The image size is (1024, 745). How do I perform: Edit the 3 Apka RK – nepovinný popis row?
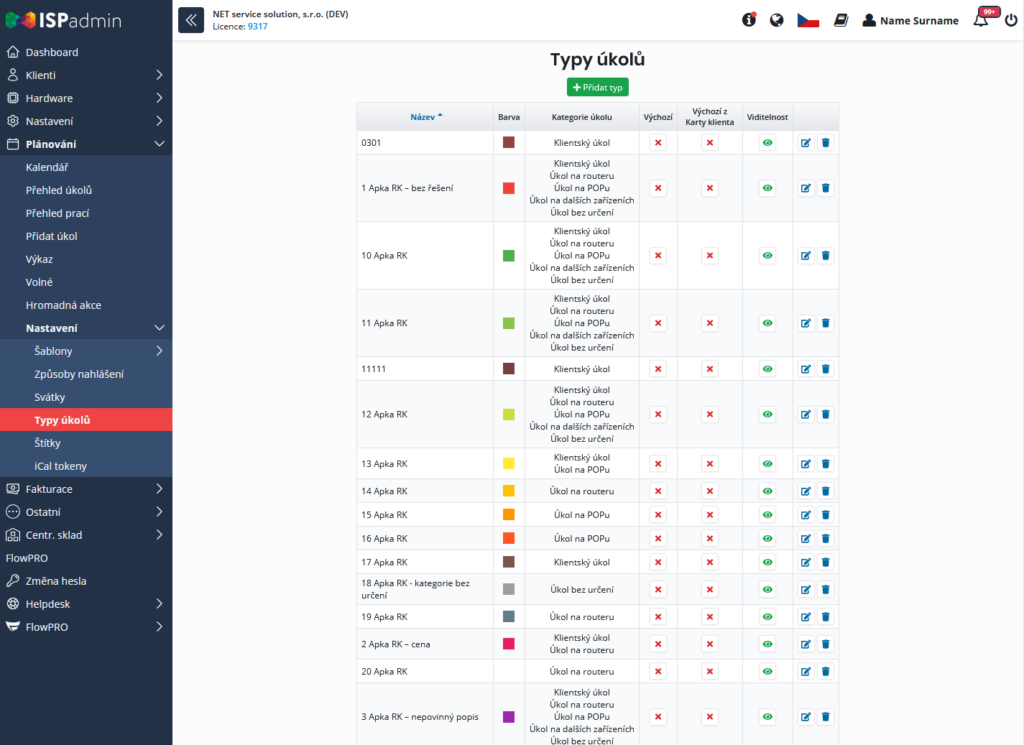pyautogui.click(x=806, y=716)
